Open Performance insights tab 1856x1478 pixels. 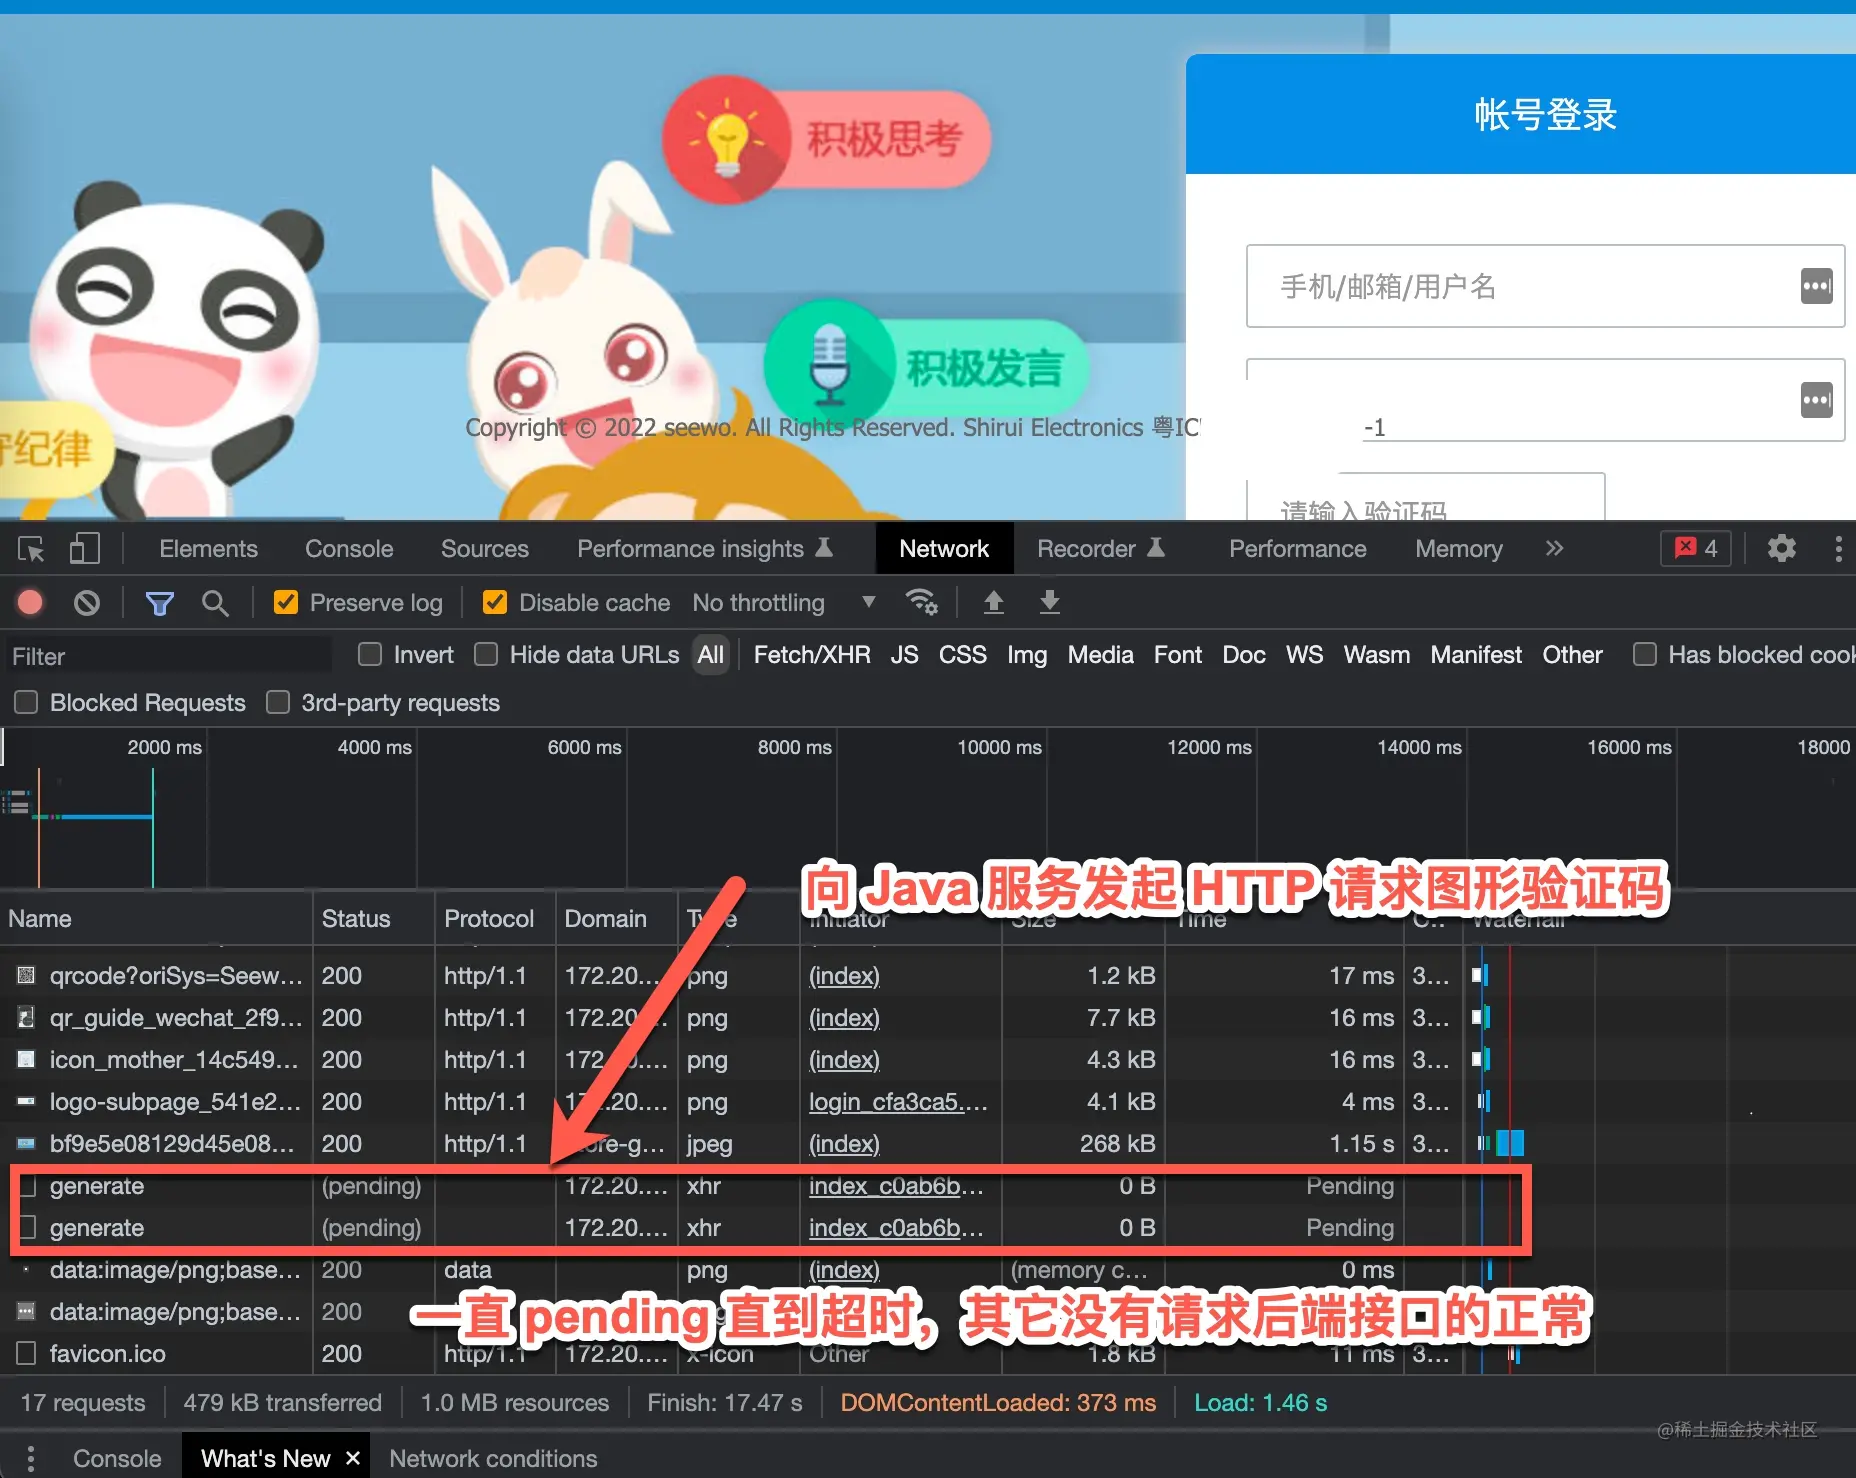[x=705, y=549]
